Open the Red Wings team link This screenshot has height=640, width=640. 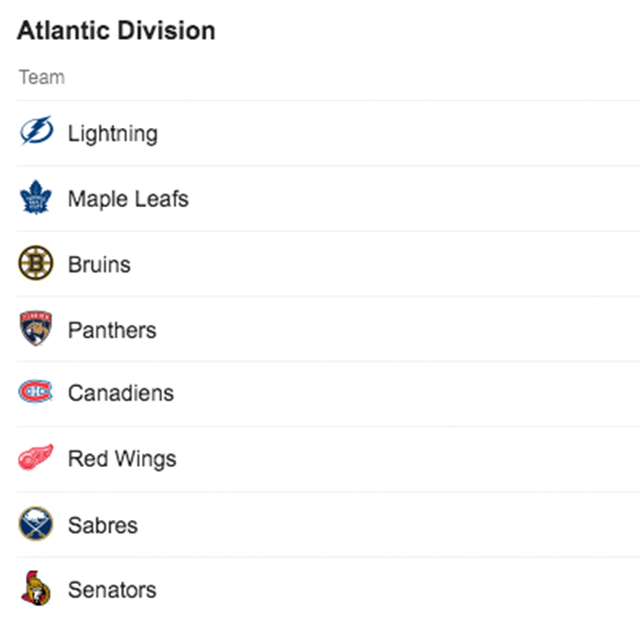pos(122,459)
